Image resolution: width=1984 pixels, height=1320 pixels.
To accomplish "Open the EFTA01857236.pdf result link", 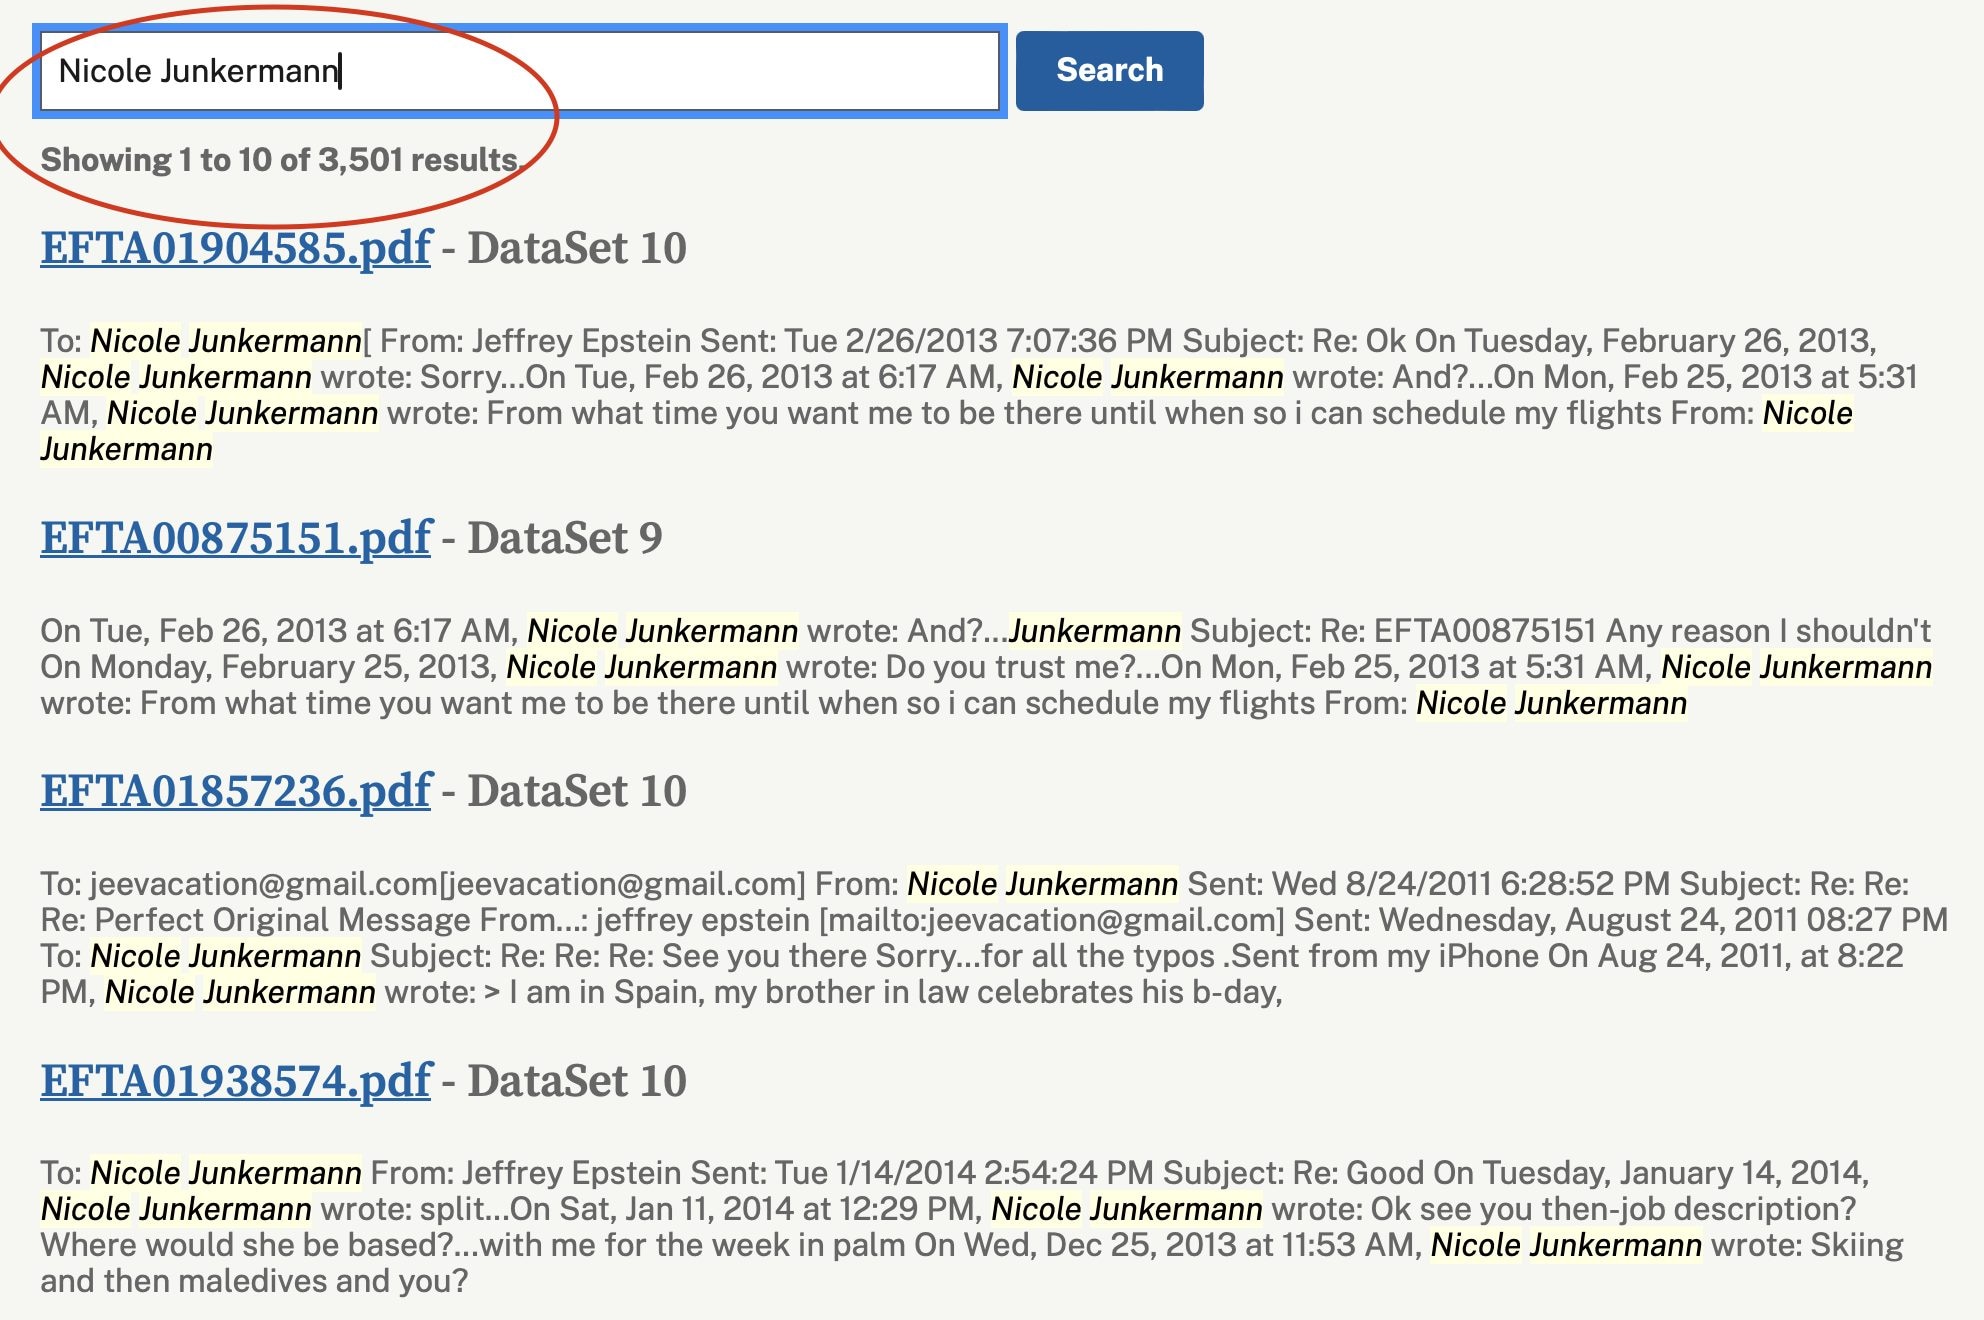I will [236, 791].
